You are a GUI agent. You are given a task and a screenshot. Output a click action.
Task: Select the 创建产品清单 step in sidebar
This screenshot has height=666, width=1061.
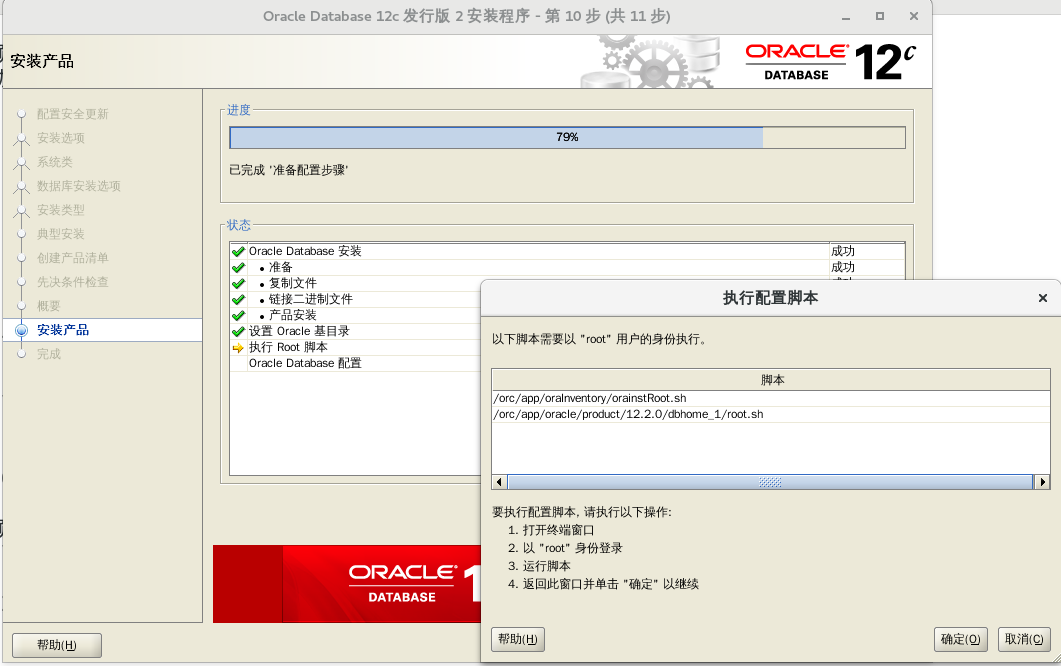(x=72, y=258)
